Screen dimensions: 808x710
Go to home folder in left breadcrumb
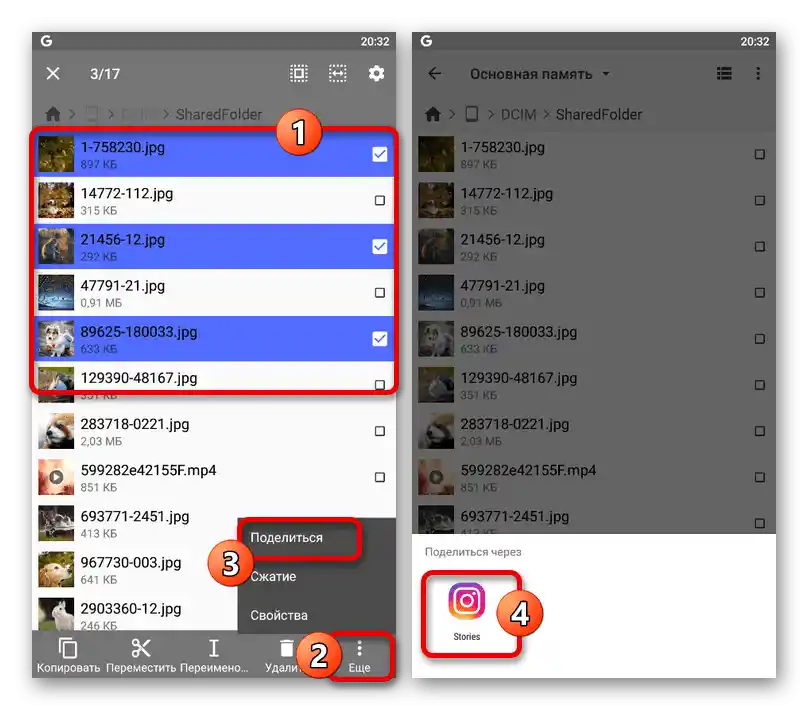point(53,114)
